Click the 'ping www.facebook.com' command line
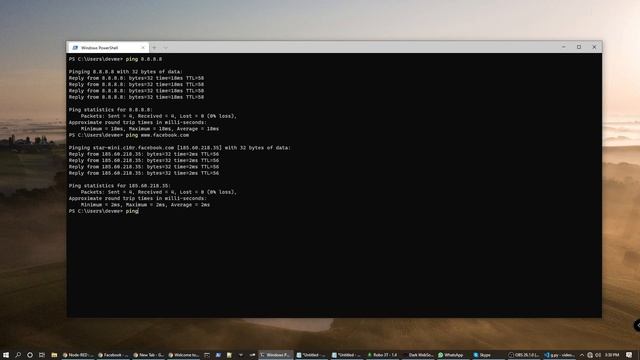The height and width of the screenshot is (360, 640). point(129,135)
